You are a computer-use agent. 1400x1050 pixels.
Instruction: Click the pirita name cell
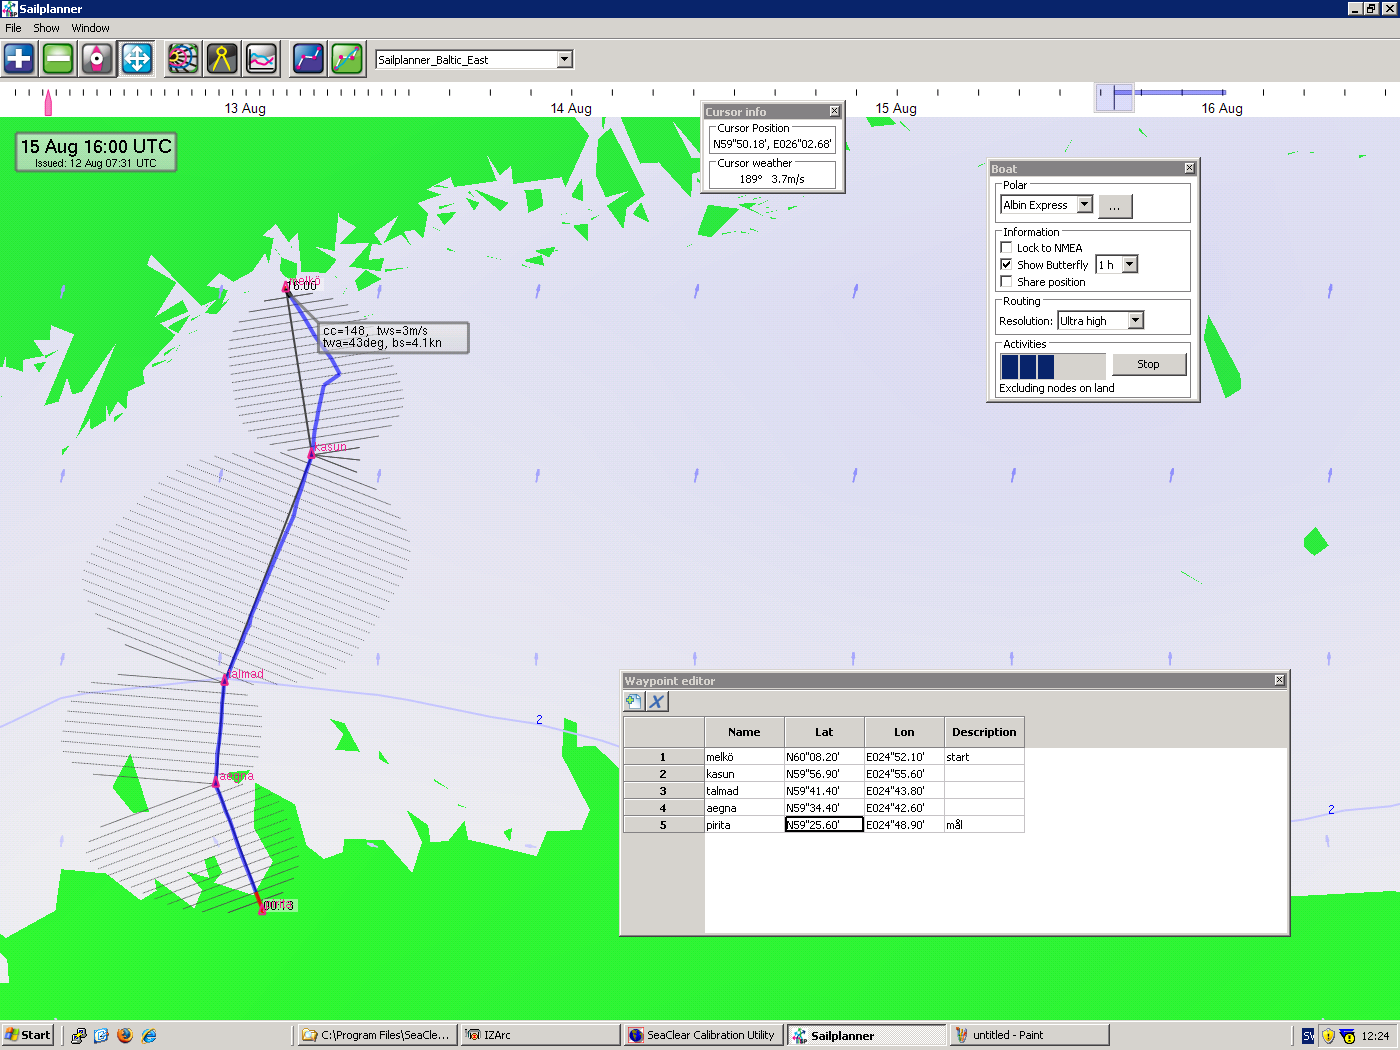[x=744, y=825]
